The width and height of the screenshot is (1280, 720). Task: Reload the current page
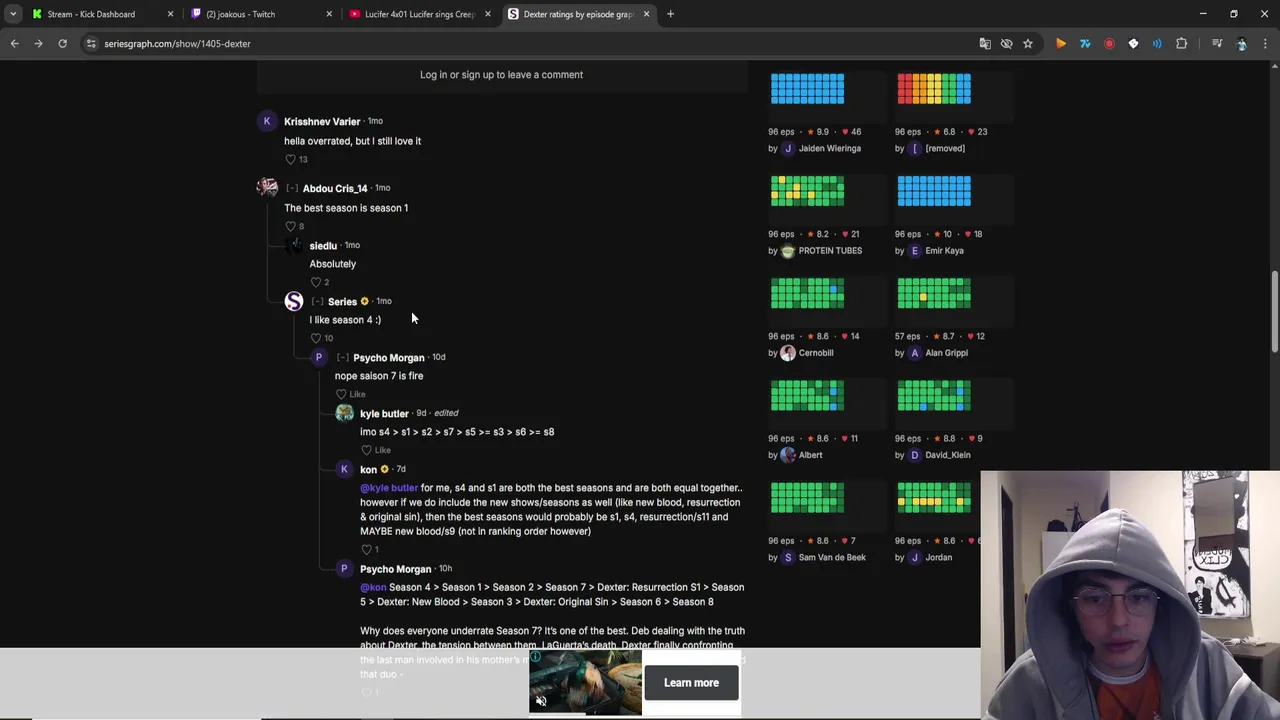(62, 44)
